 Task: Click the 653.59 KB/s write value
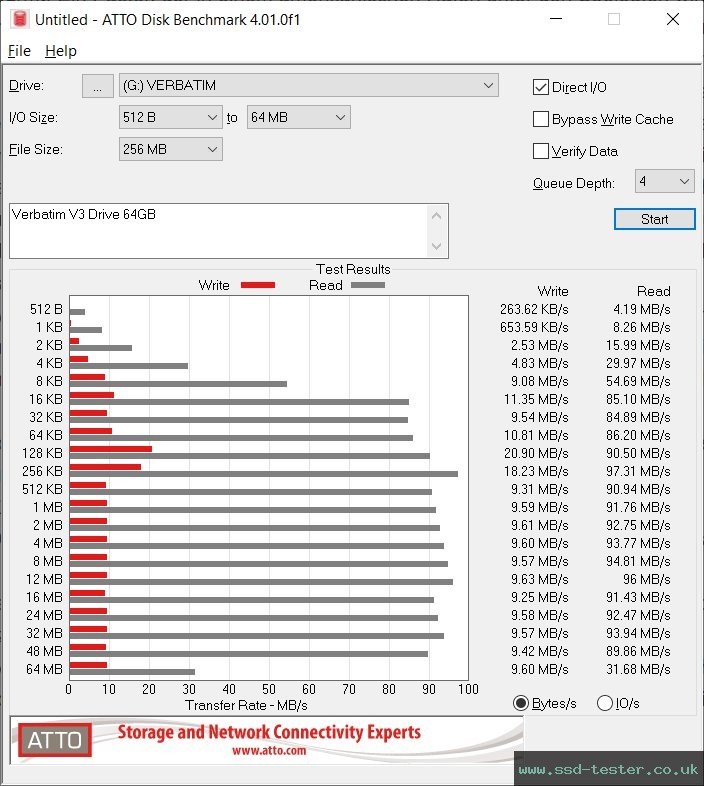coord(534,327)
